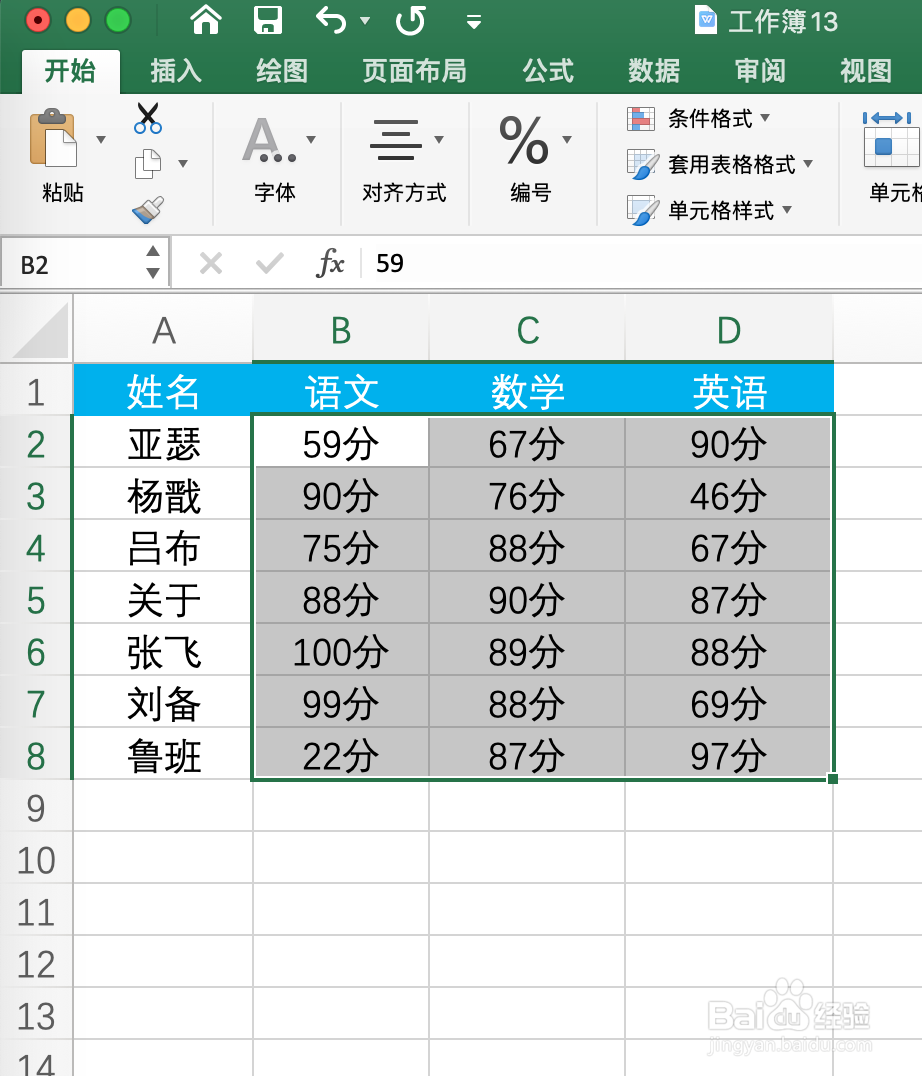Open 套用表格格式 (Format as Table)
Image resolution: width=922 pixels, height=1076 pixels.
pos(720,164)
